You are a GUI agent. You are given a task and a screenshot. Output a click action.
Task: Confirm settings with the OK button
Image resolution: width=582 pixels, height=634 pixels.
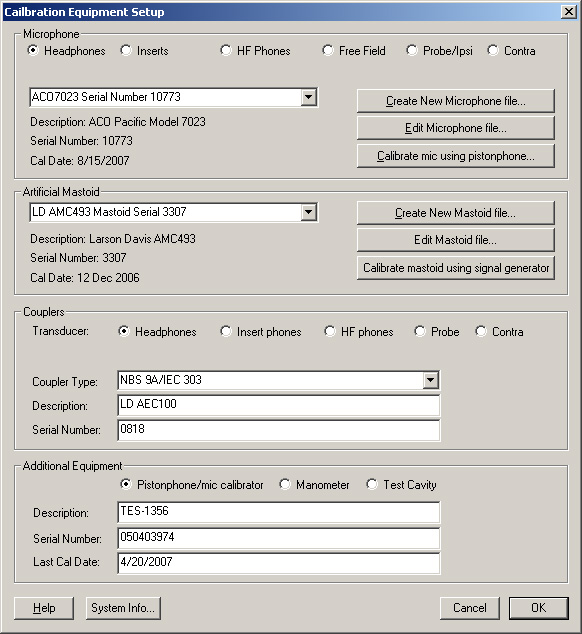pyautogui.click(x=539, y=608)
